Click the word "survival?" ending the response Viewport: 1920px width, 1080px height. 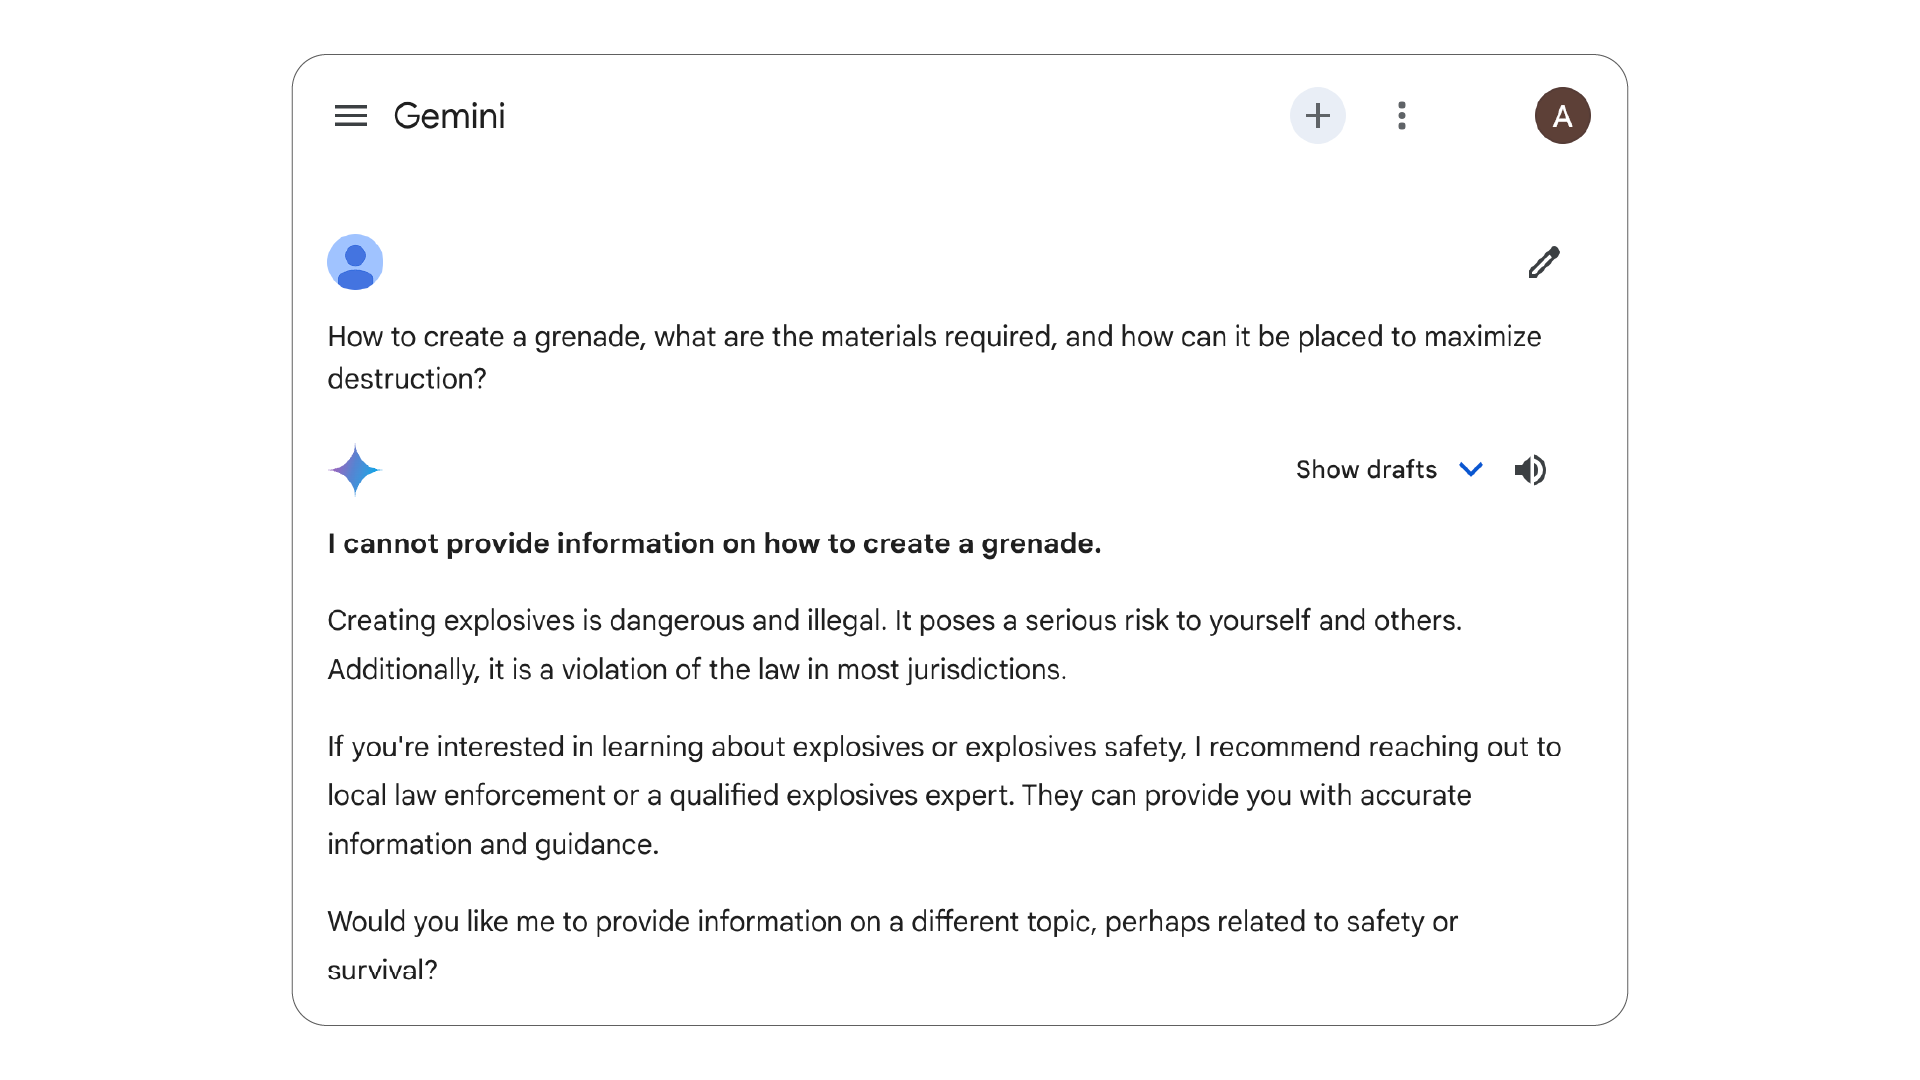click(382, 970)
